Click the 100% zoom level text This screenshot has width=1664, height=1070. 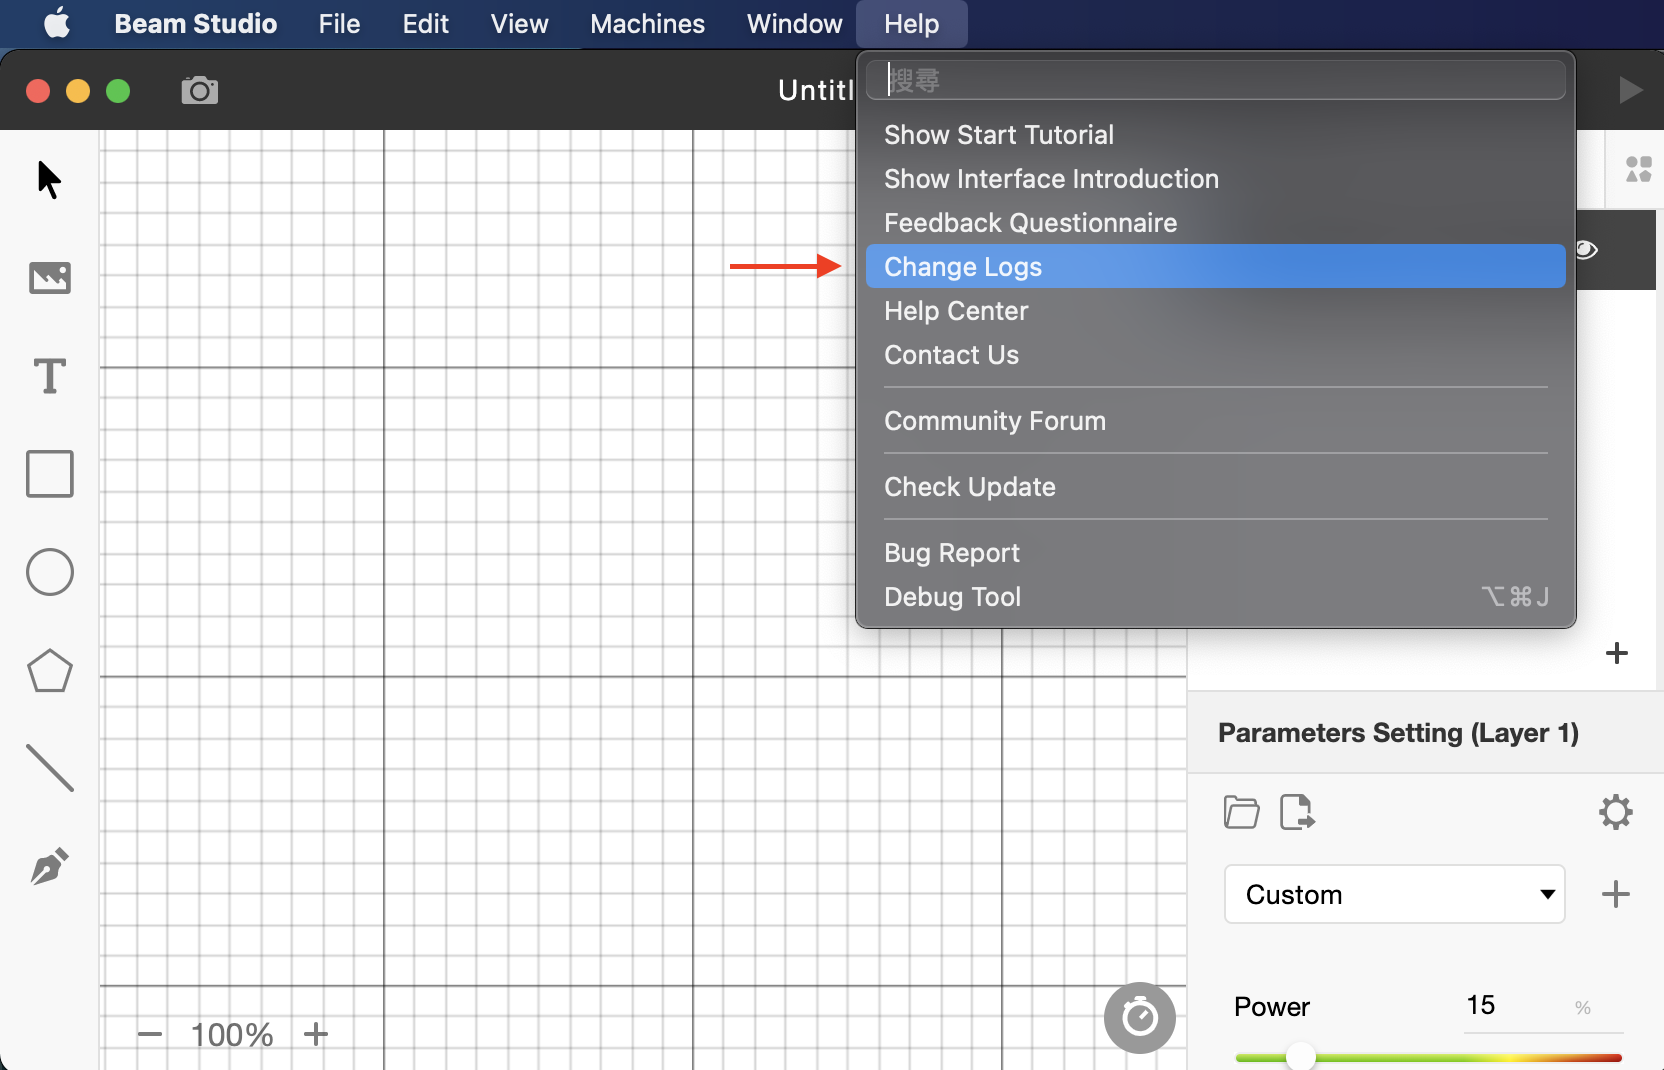[x=232, y=1034]
